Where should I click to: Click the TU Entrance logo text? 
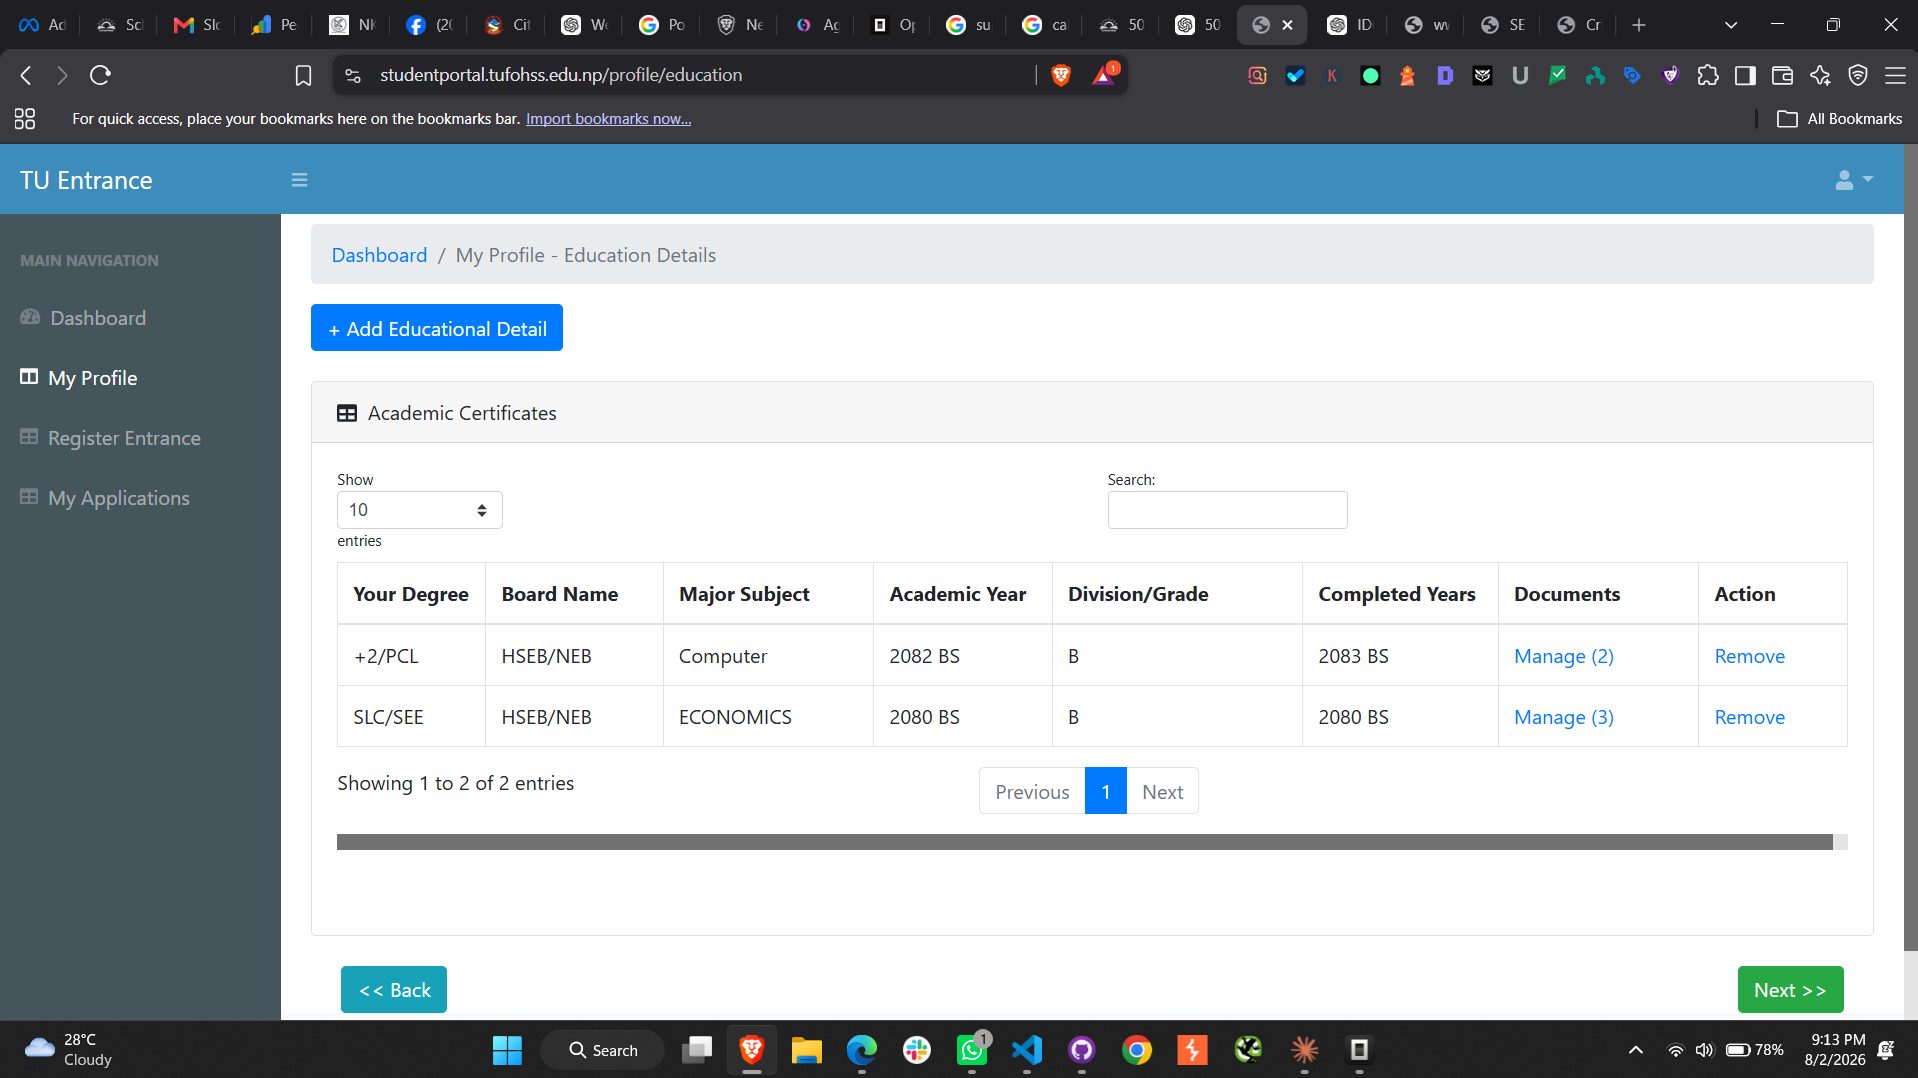(86, 180)
